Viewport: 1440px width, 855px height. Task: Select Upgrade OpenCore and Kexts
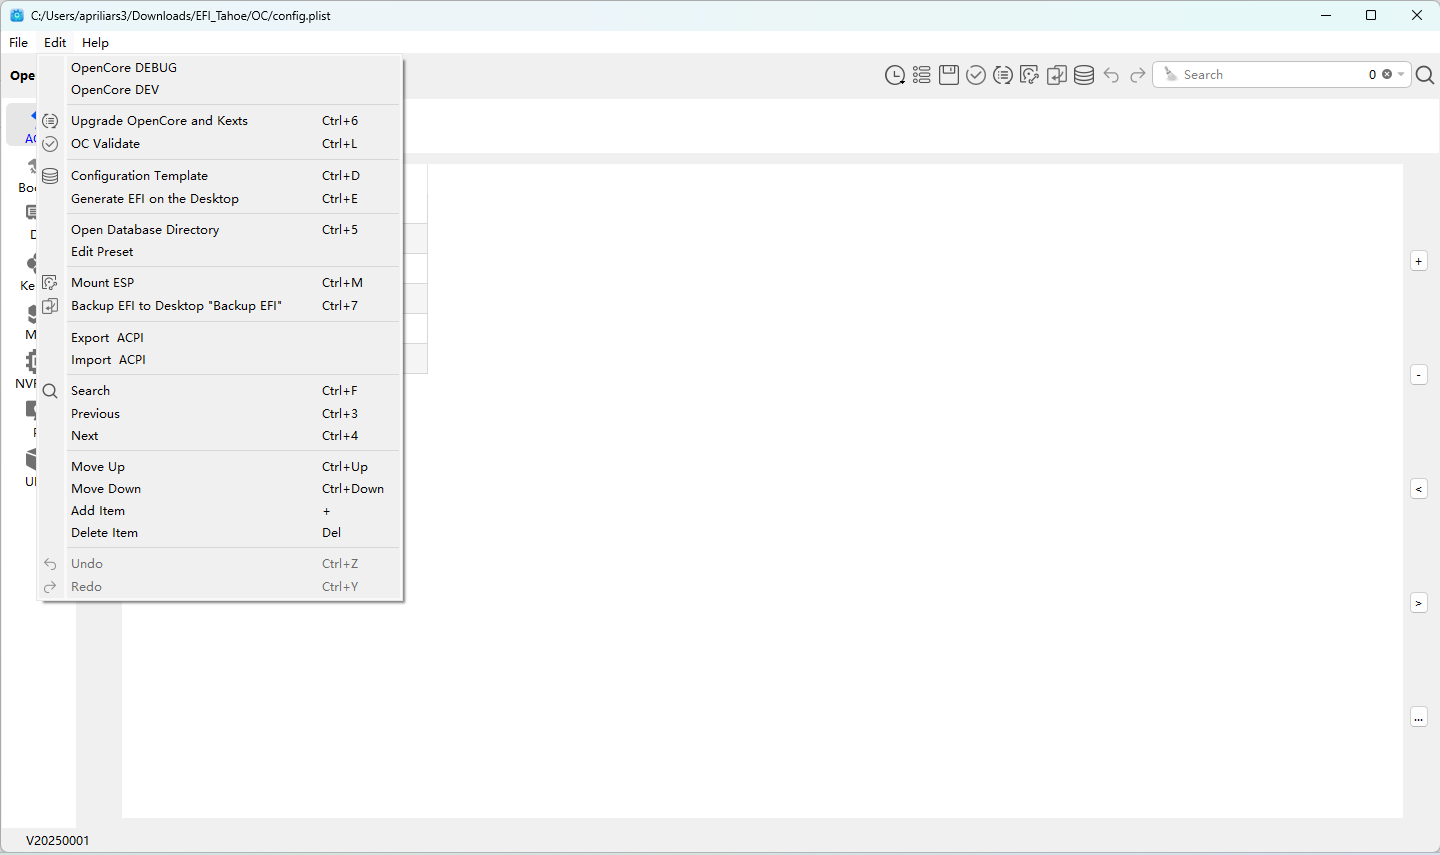[x=159, y=121]
